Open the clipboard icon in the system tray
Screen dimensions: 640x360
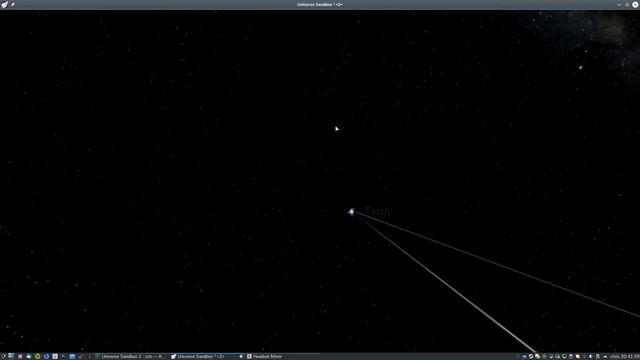pyautogui.click(x=571, y=356)
